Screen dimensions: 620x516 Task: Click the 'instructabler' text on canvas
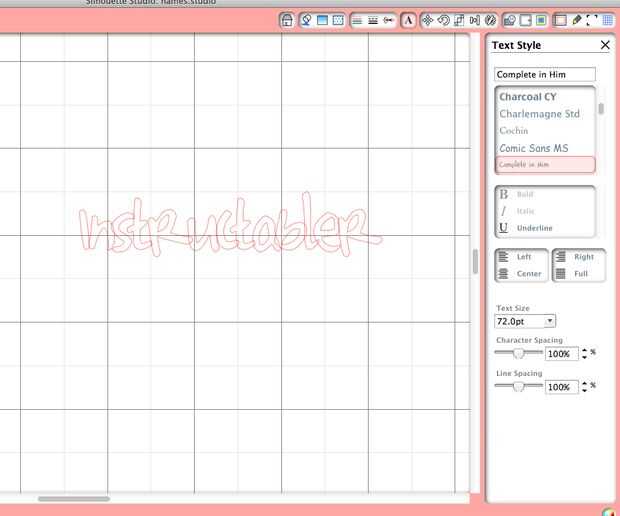click(x=230, y=225)
